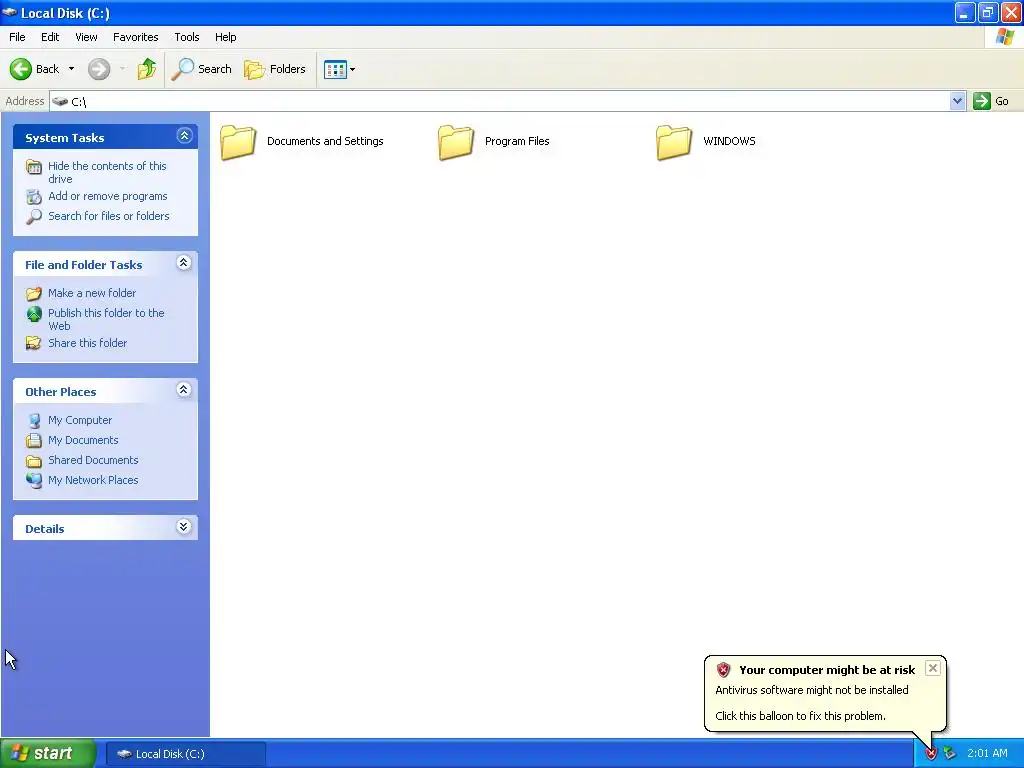Image resolution: width=1024 pixels, height=768 pixels.
Task: Click the Add or remove programs icon
Action: tap(34, 197)
